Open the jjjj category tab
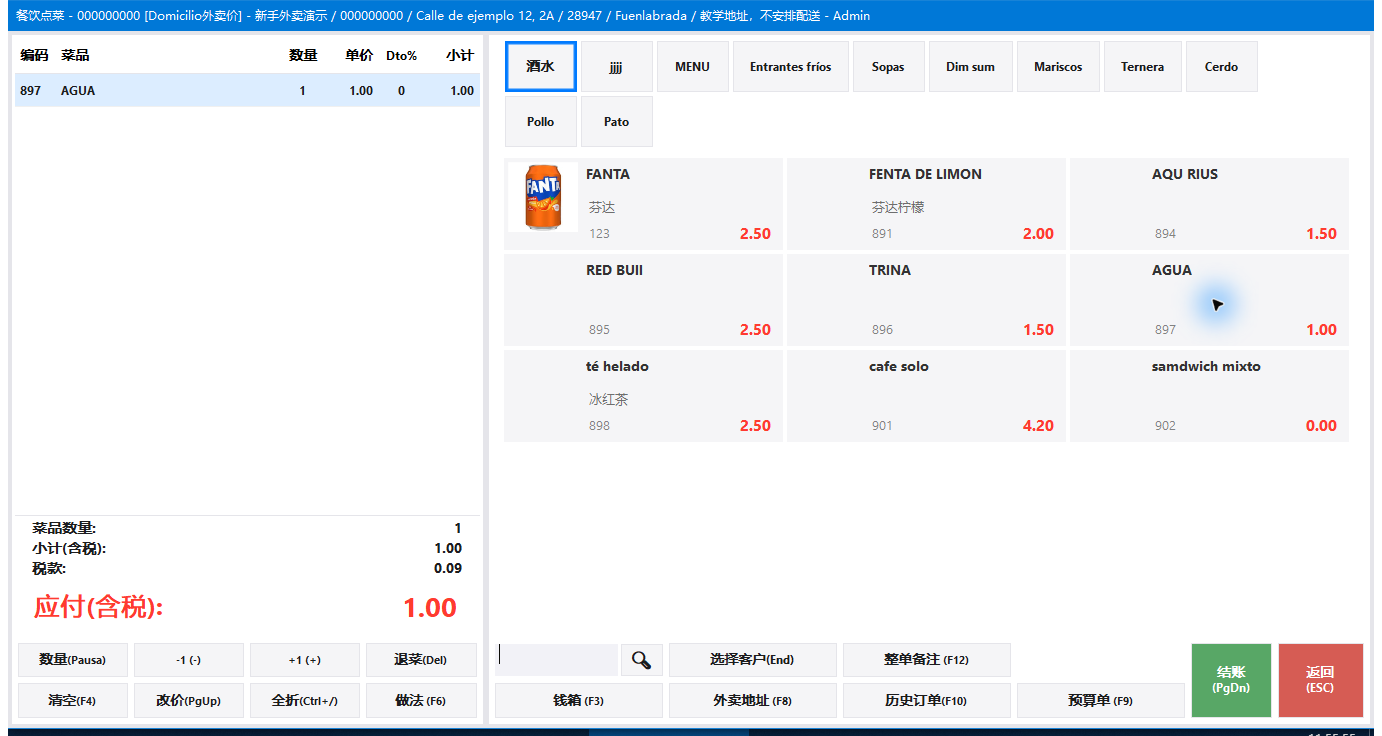Viewport: 1382px width, 736px height. pyautogui.click(x=617, y=67)
